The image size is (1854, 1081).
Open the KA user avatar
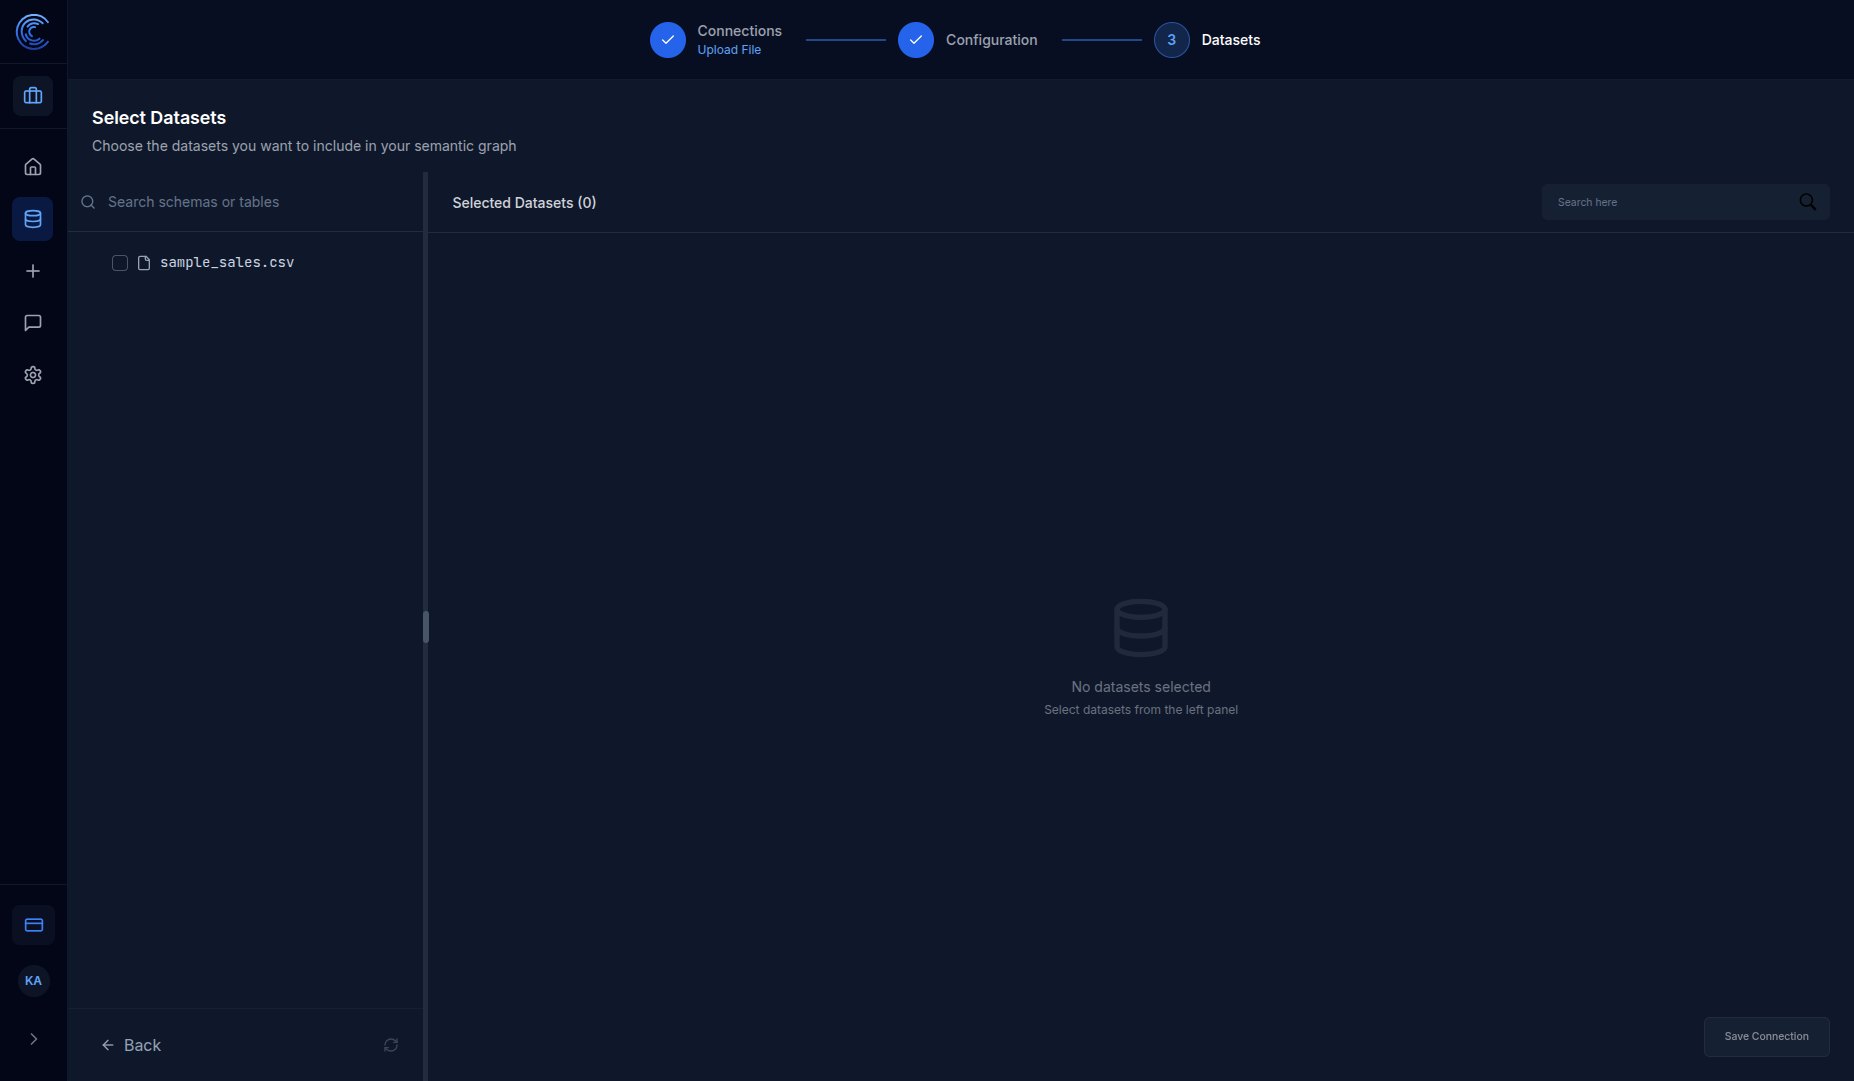coord(33,981)
